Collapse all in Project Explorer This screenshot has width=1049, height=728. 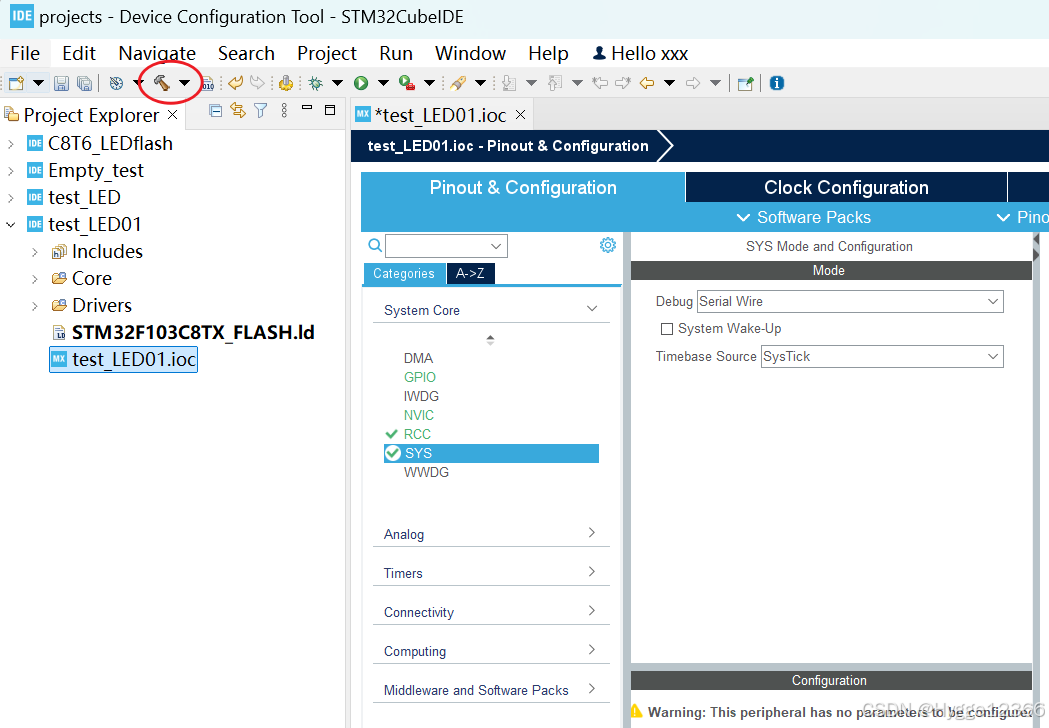pos(215,111)
